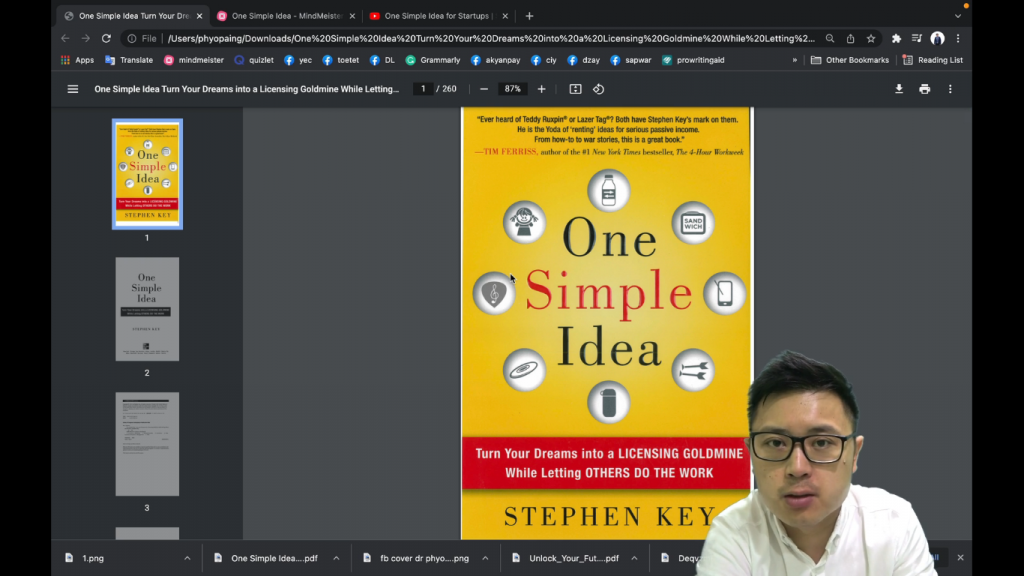The image size is (1024, 576).
Task: Open the Reading List
Action: [933, 60]
